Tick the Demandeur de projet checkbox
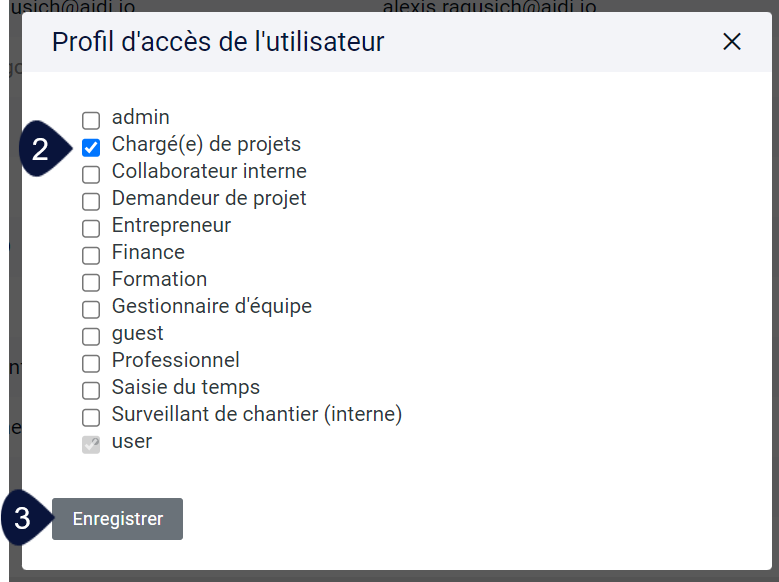779x582 pixels. pyautogui.click(x=91, y=201)
